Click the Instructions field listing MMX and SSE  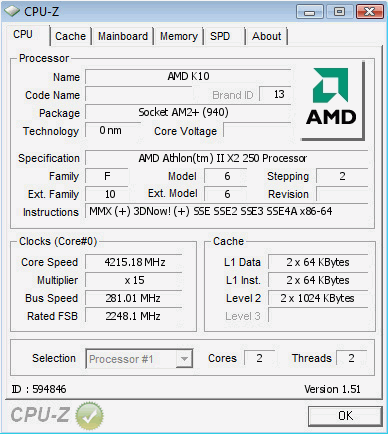click(x=227, y=211)
